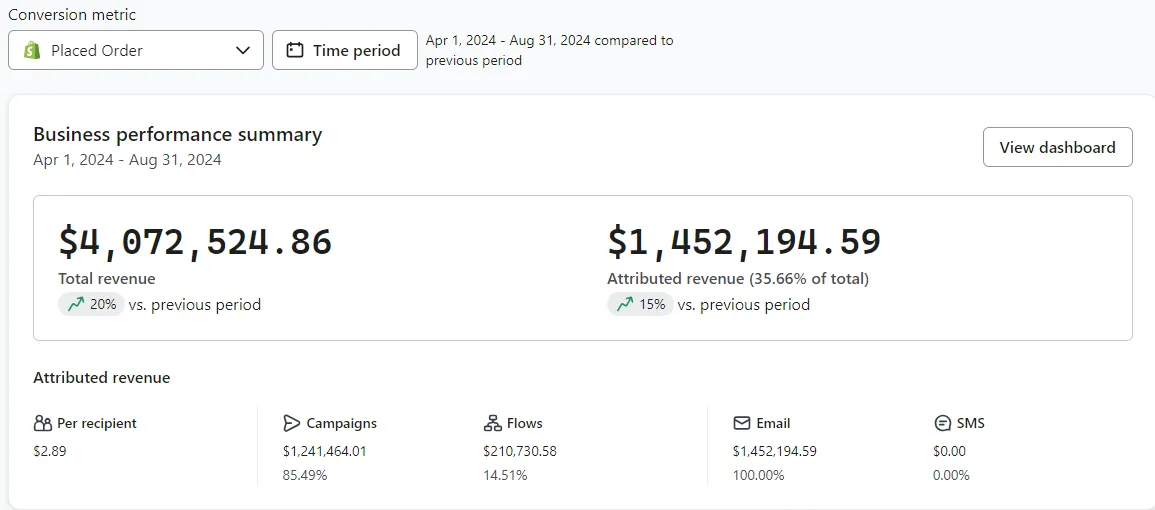Open the Time period picker
1155x510 pixels.
345,50
